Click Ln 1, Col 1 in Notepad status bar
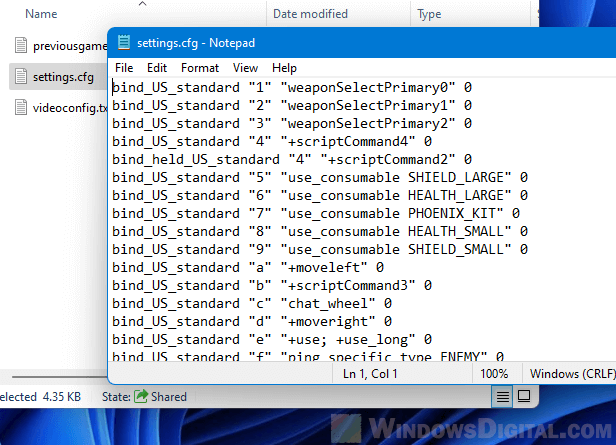 370,374
